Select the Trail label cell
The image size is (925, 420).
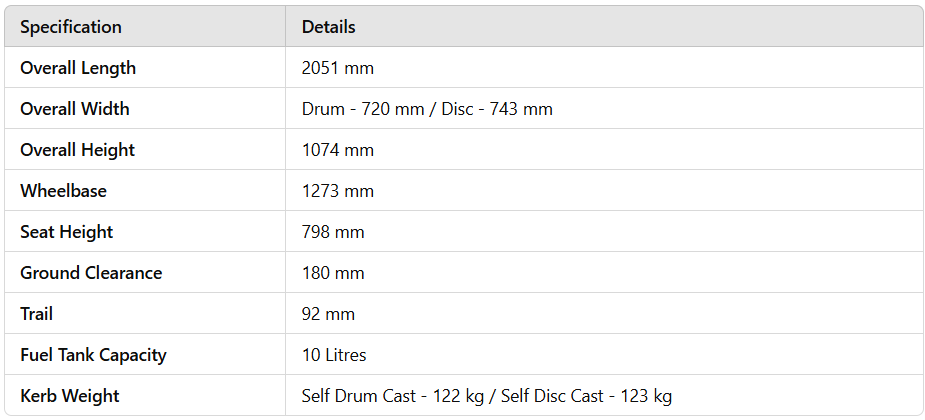[x=37, y=314]
